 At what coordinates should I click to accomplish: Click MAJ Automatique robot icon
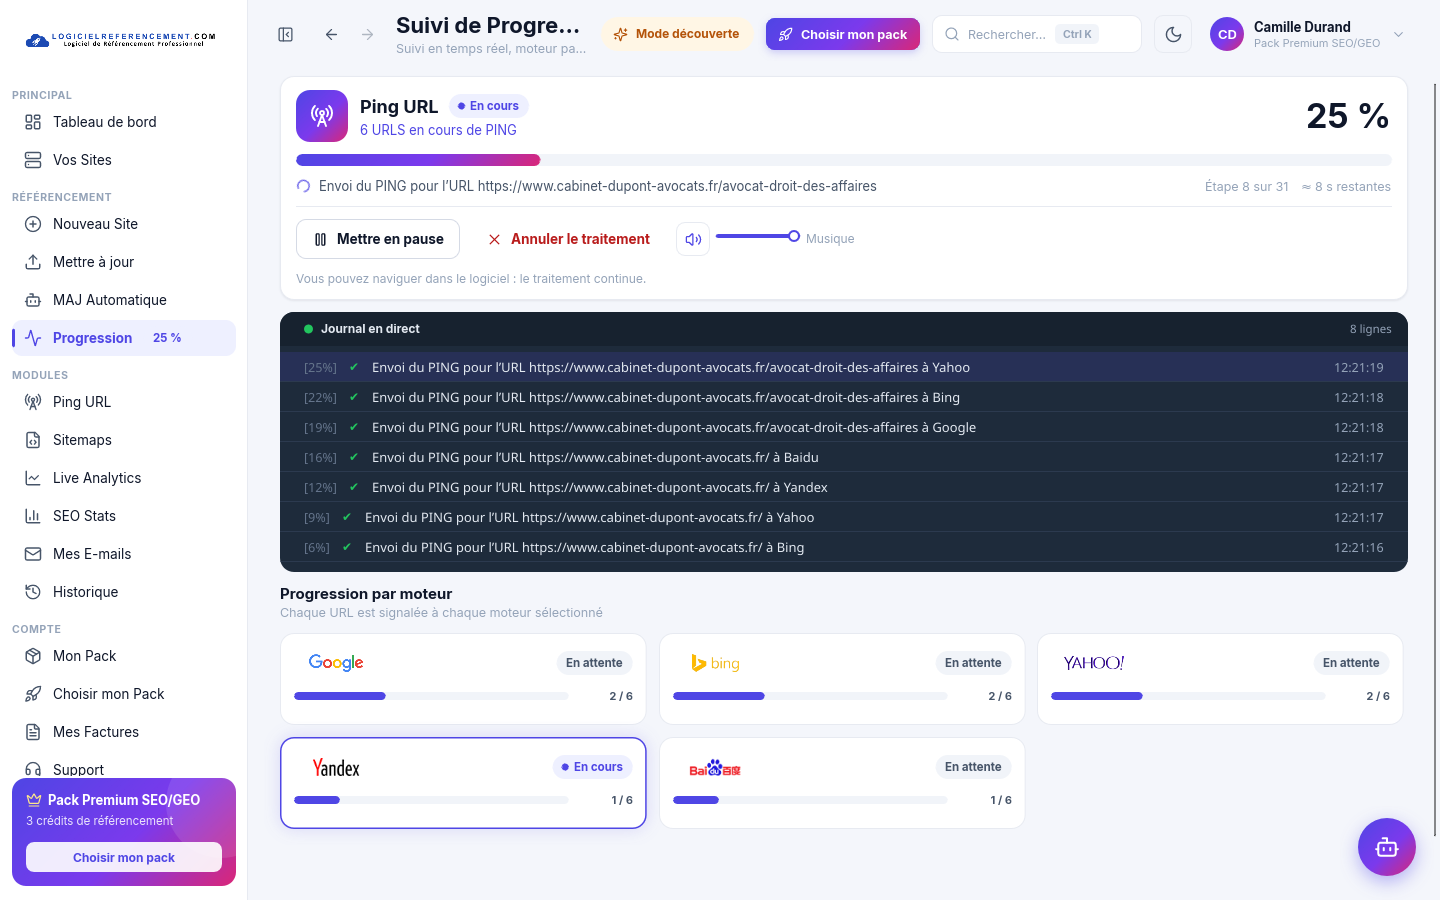point(33,300)
